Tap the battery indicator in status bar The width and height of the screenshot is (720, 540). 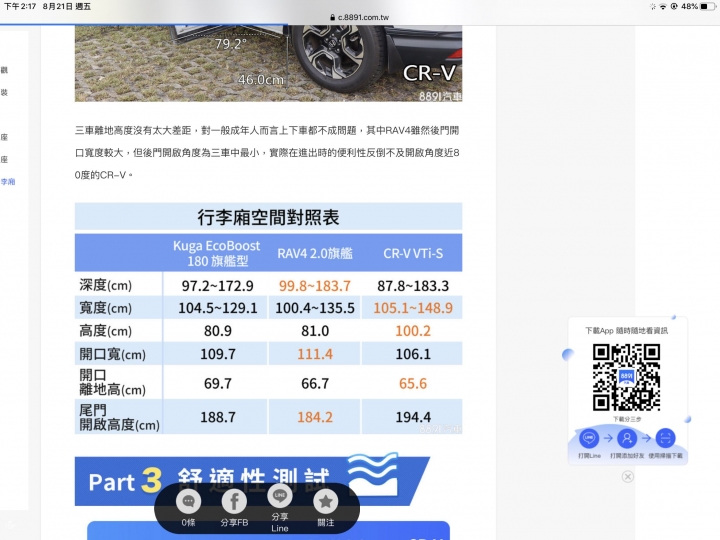click(709, 6)
